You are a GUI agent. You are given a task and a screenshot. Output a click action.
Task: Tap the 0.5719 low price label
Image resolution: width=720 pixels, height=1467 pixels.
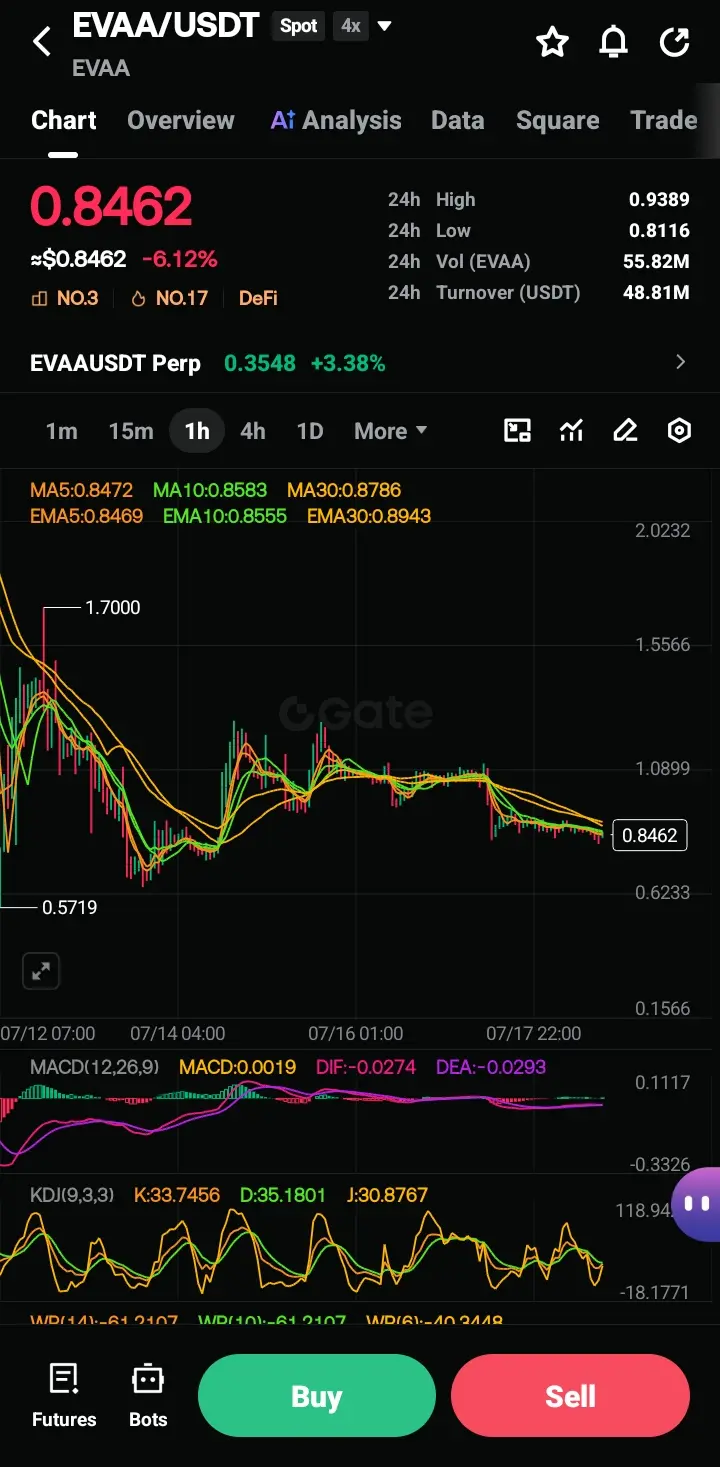coord(70,908)
